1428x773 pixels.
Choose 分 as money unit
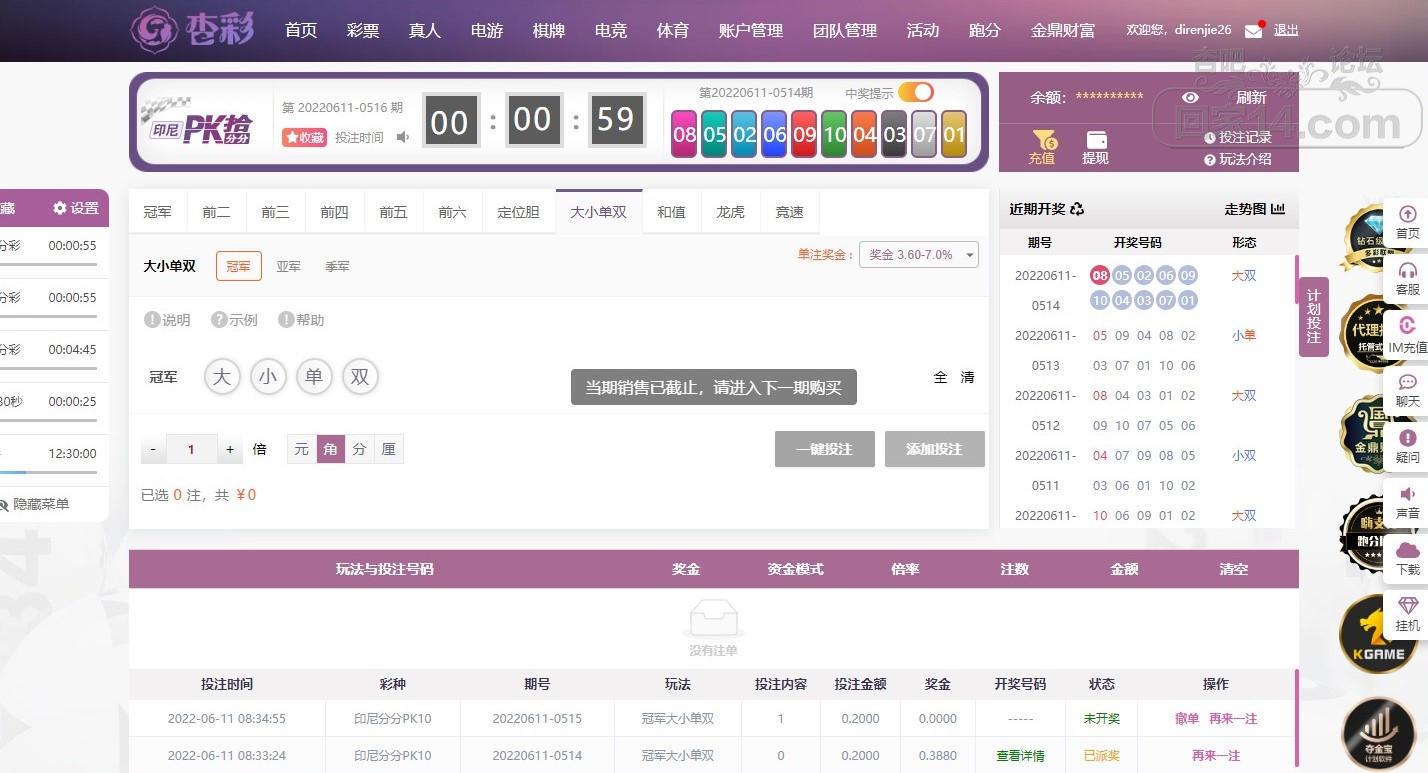click(360, 449)
